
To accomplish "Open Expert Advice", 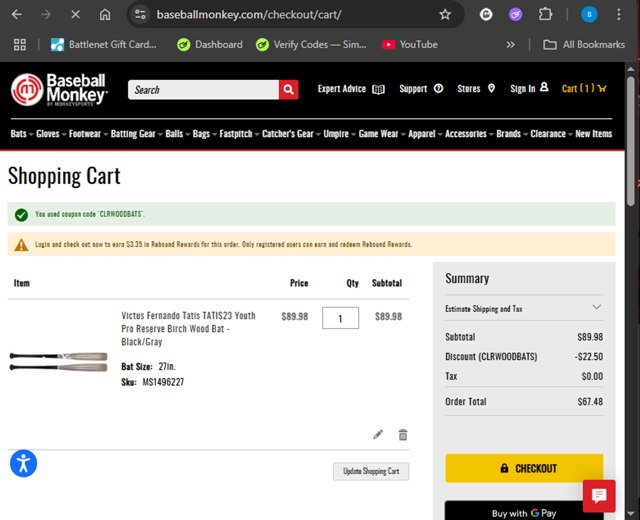I will pyautogui.click(x=351, y=89).
